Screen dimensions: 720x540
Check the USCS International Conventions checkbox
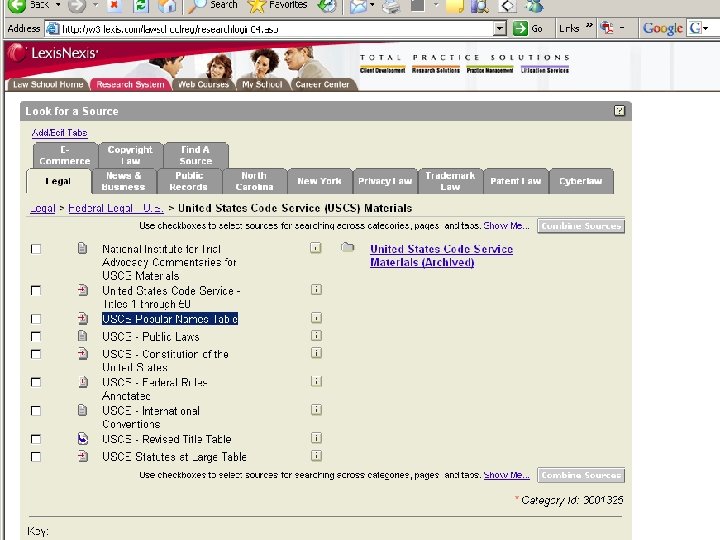click(36, 411)
